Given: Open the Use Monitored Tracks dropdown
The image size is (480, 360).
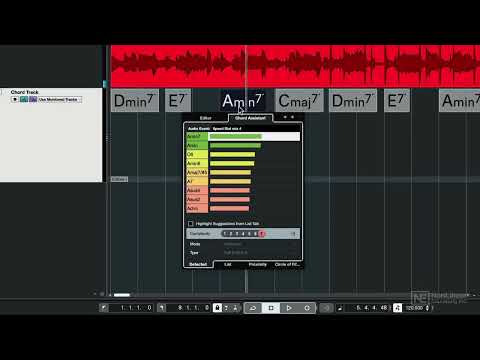Looking at the screenshot, I should click(x=60, y=99).
